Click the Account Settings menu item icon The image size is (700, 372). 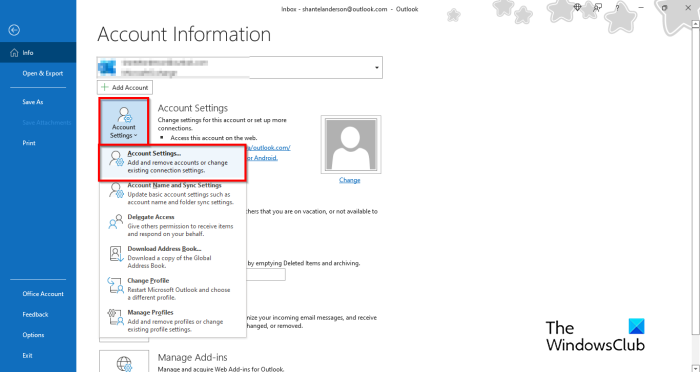point(117,159)
